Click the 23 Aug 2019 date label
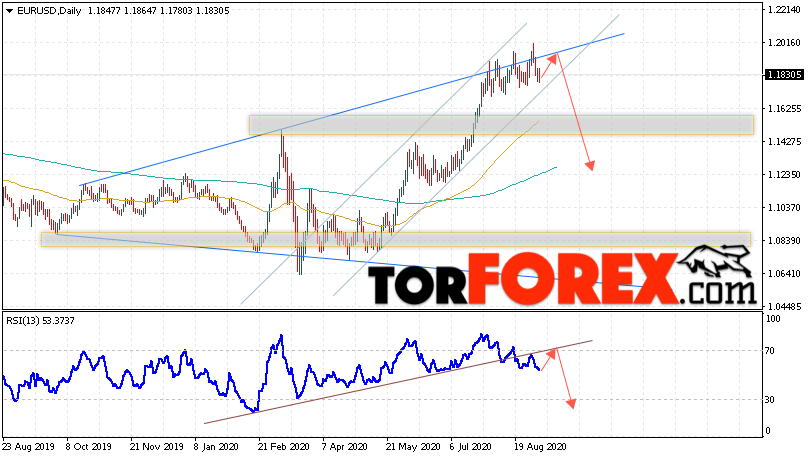 click(28, 447)
